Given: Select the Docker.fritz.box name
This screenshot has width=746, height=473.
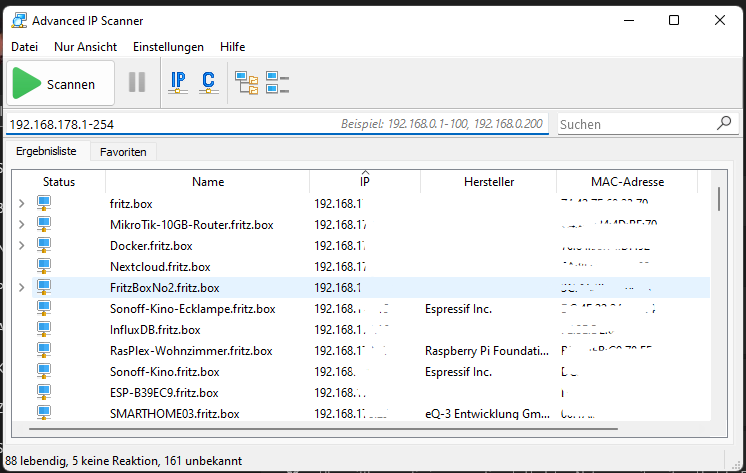Looking at the screenshot, I should [151, 246].
